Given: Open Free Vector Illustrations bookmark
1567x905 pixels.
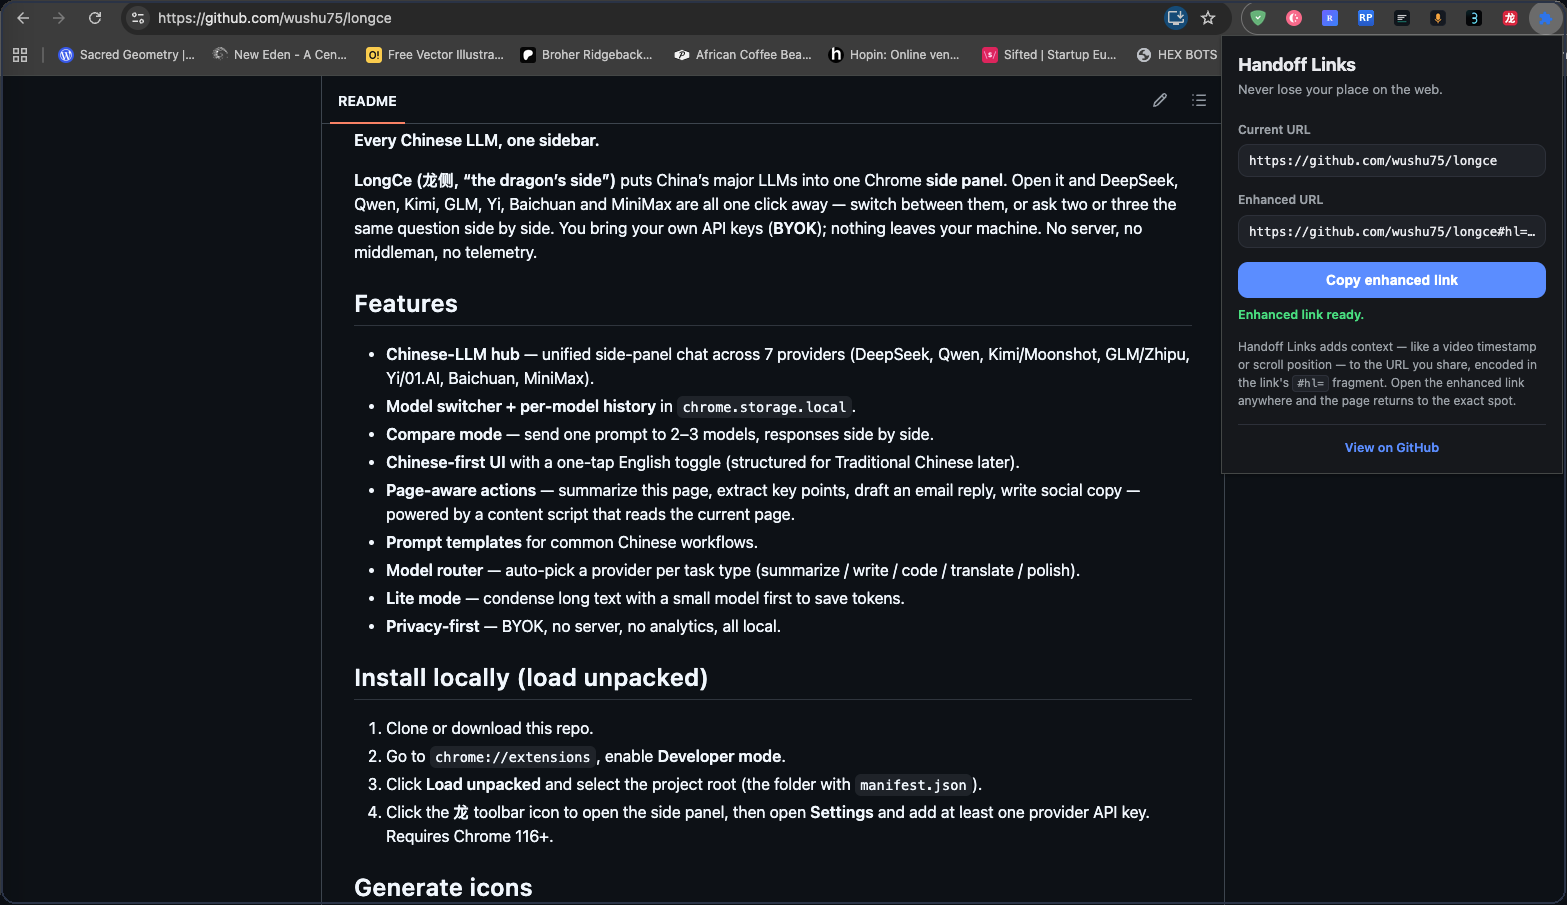Looking at the screenshot, I should 435,55.
